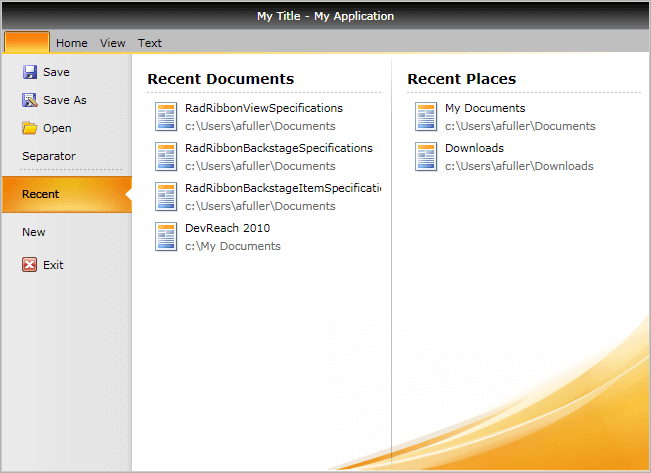The height and width of the screenshot is (473, 651).
Task: Click document icon for RadRibbonViewSpecifications
Action: coord(166,117)
